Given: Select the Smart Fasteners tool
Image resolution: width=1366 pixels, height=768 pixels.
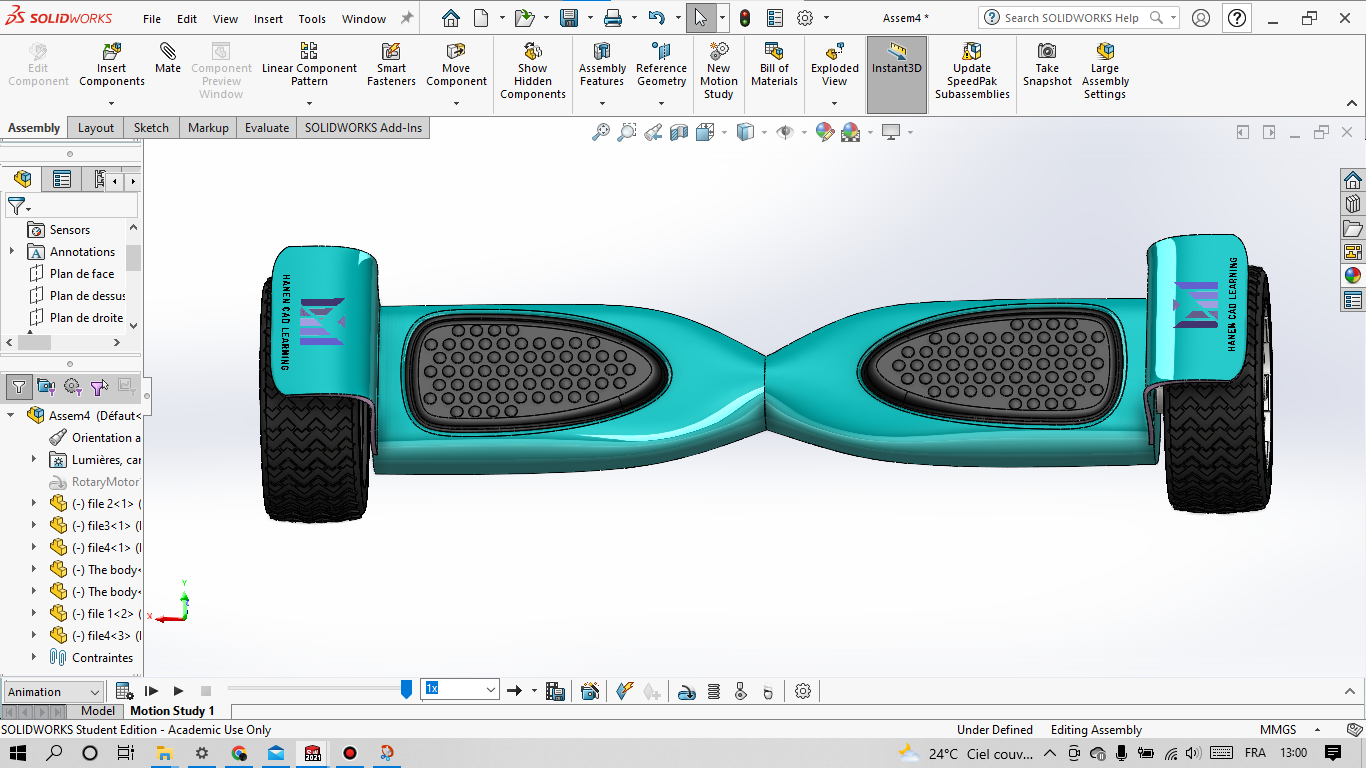Looking at the screenshot, I should click(391, 65).
